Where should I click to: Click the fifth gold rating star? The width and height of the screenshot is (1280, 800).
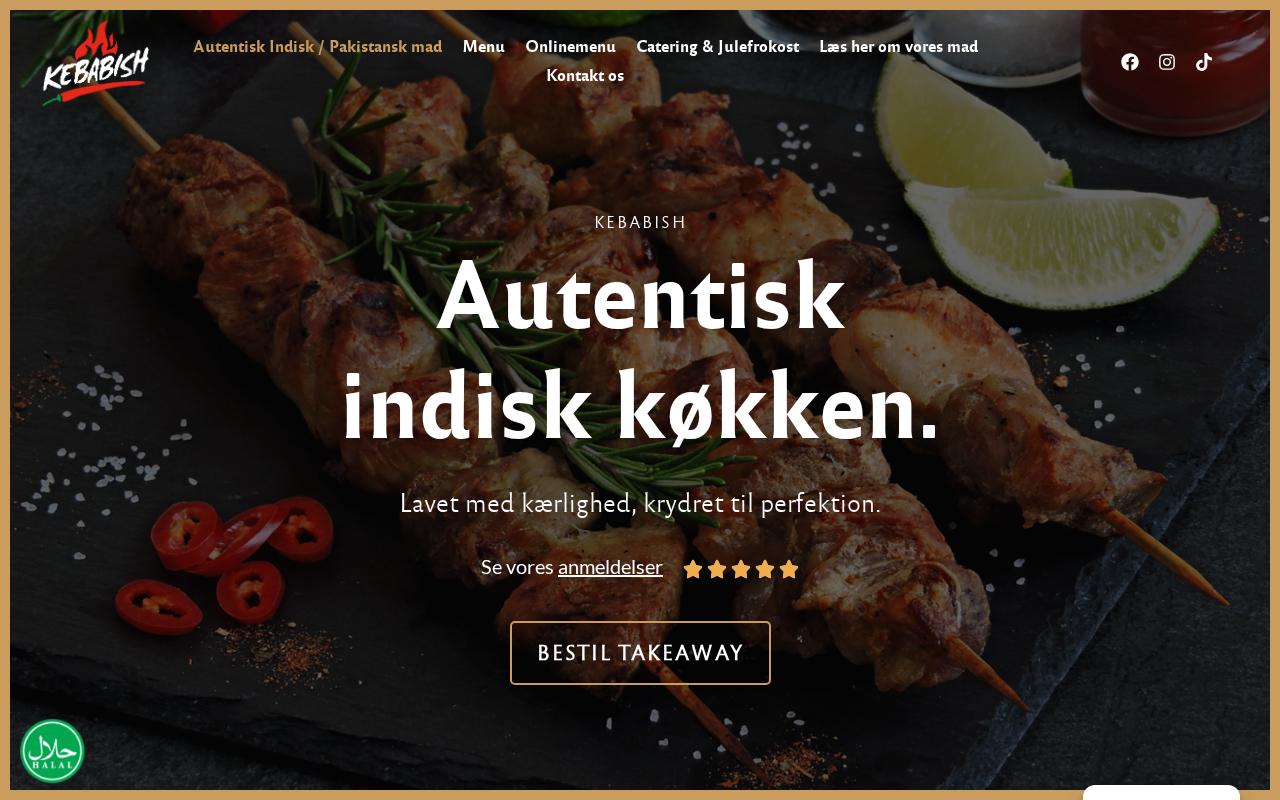click(x=789, y=569)
